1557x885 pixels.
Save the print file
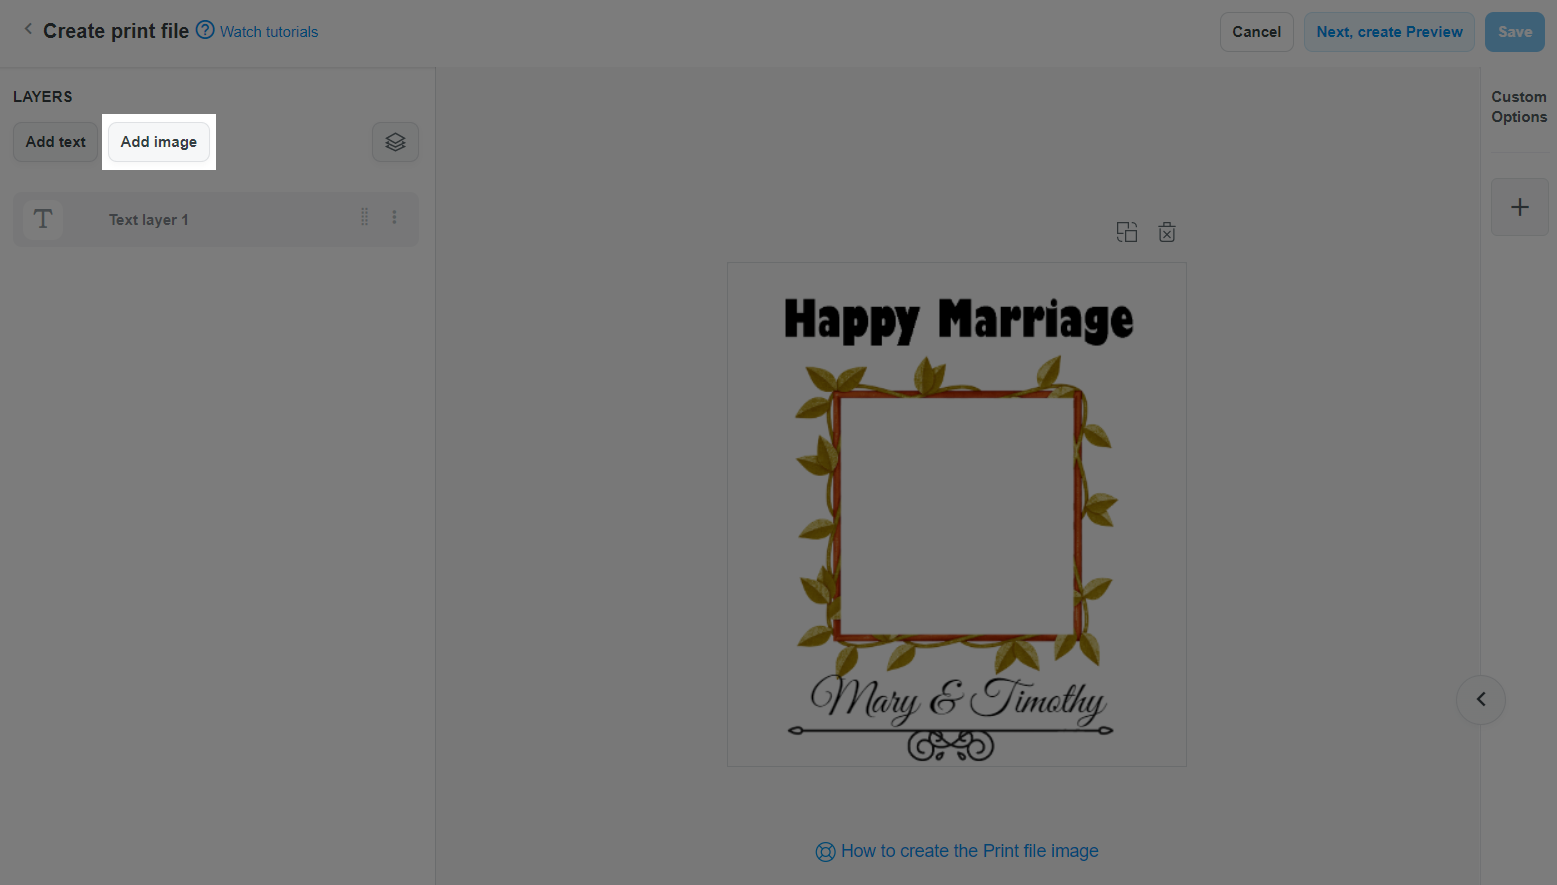(1515, 32)
